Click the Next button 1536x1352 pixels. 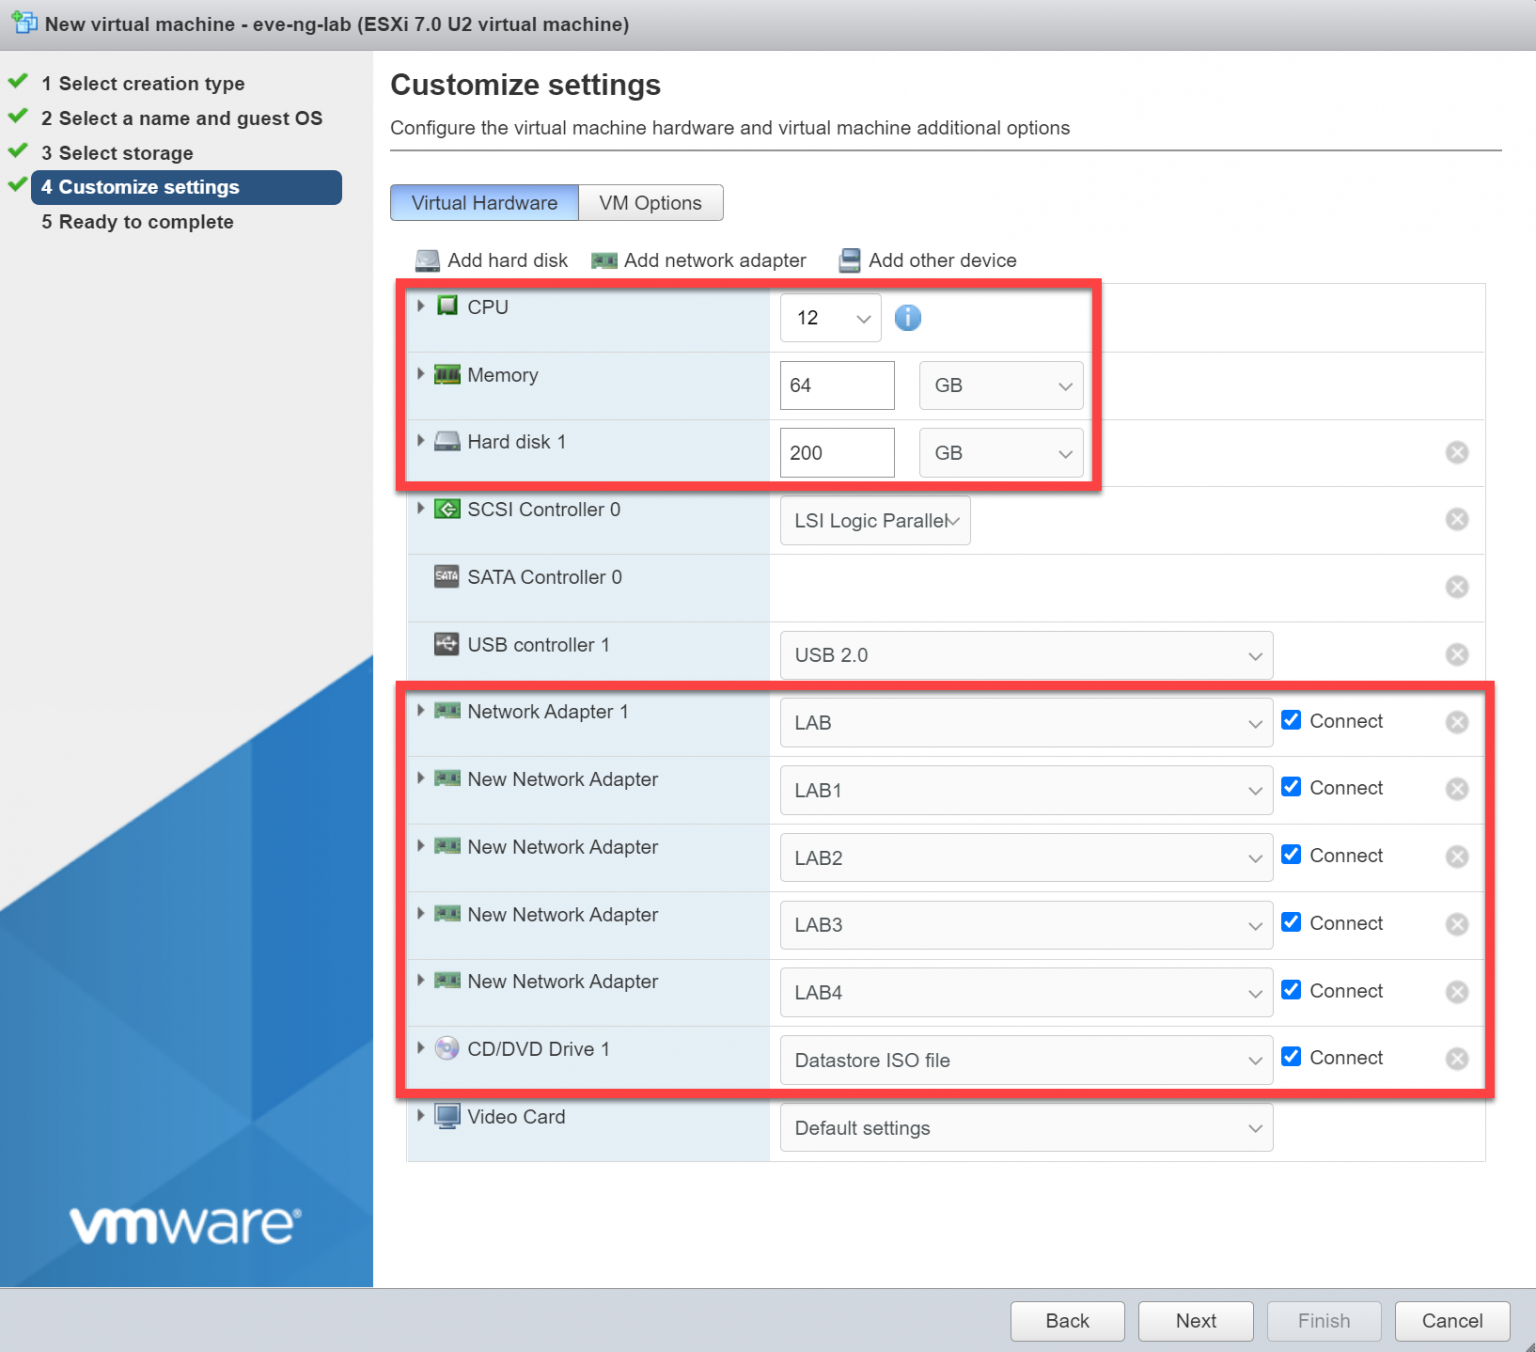pos(1196,1321)
